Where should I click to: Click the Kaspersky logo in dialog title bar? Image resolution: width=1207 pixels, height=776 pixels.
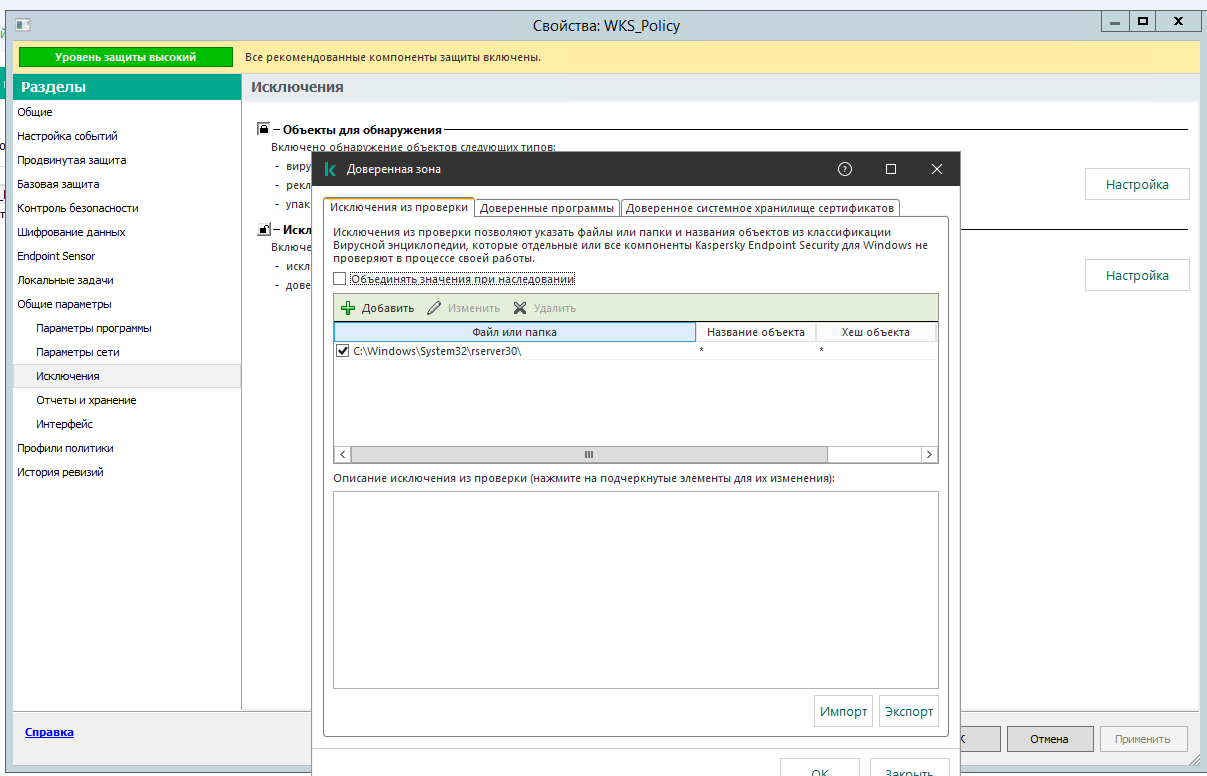[x=330, y=169]
